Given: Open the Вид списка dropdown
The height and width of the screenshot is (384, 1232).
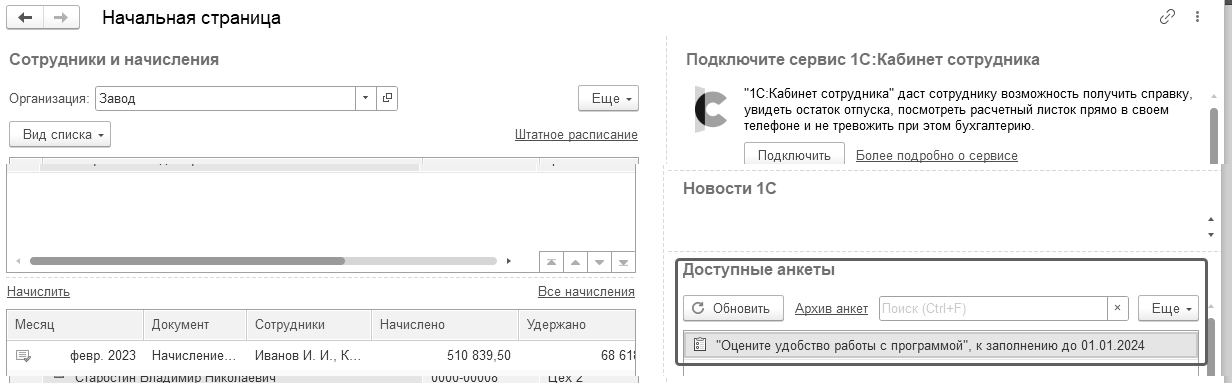Looking at the screenshot, I should (60, 134).
